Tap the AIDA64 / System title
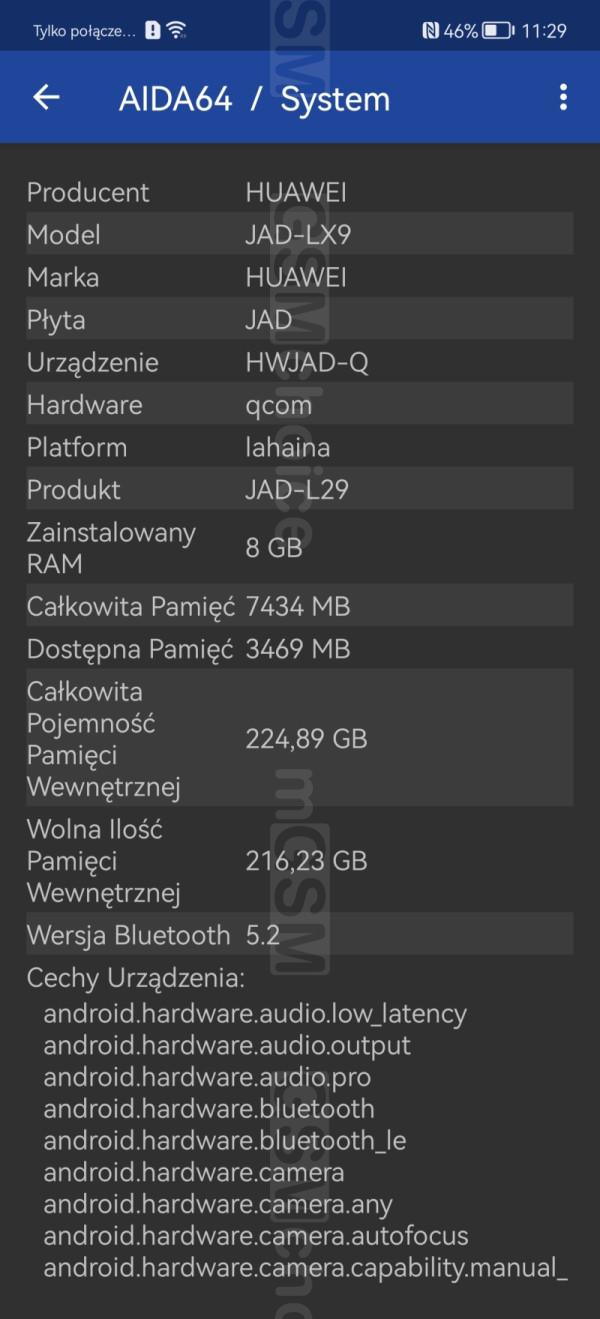 coord(254,99)
